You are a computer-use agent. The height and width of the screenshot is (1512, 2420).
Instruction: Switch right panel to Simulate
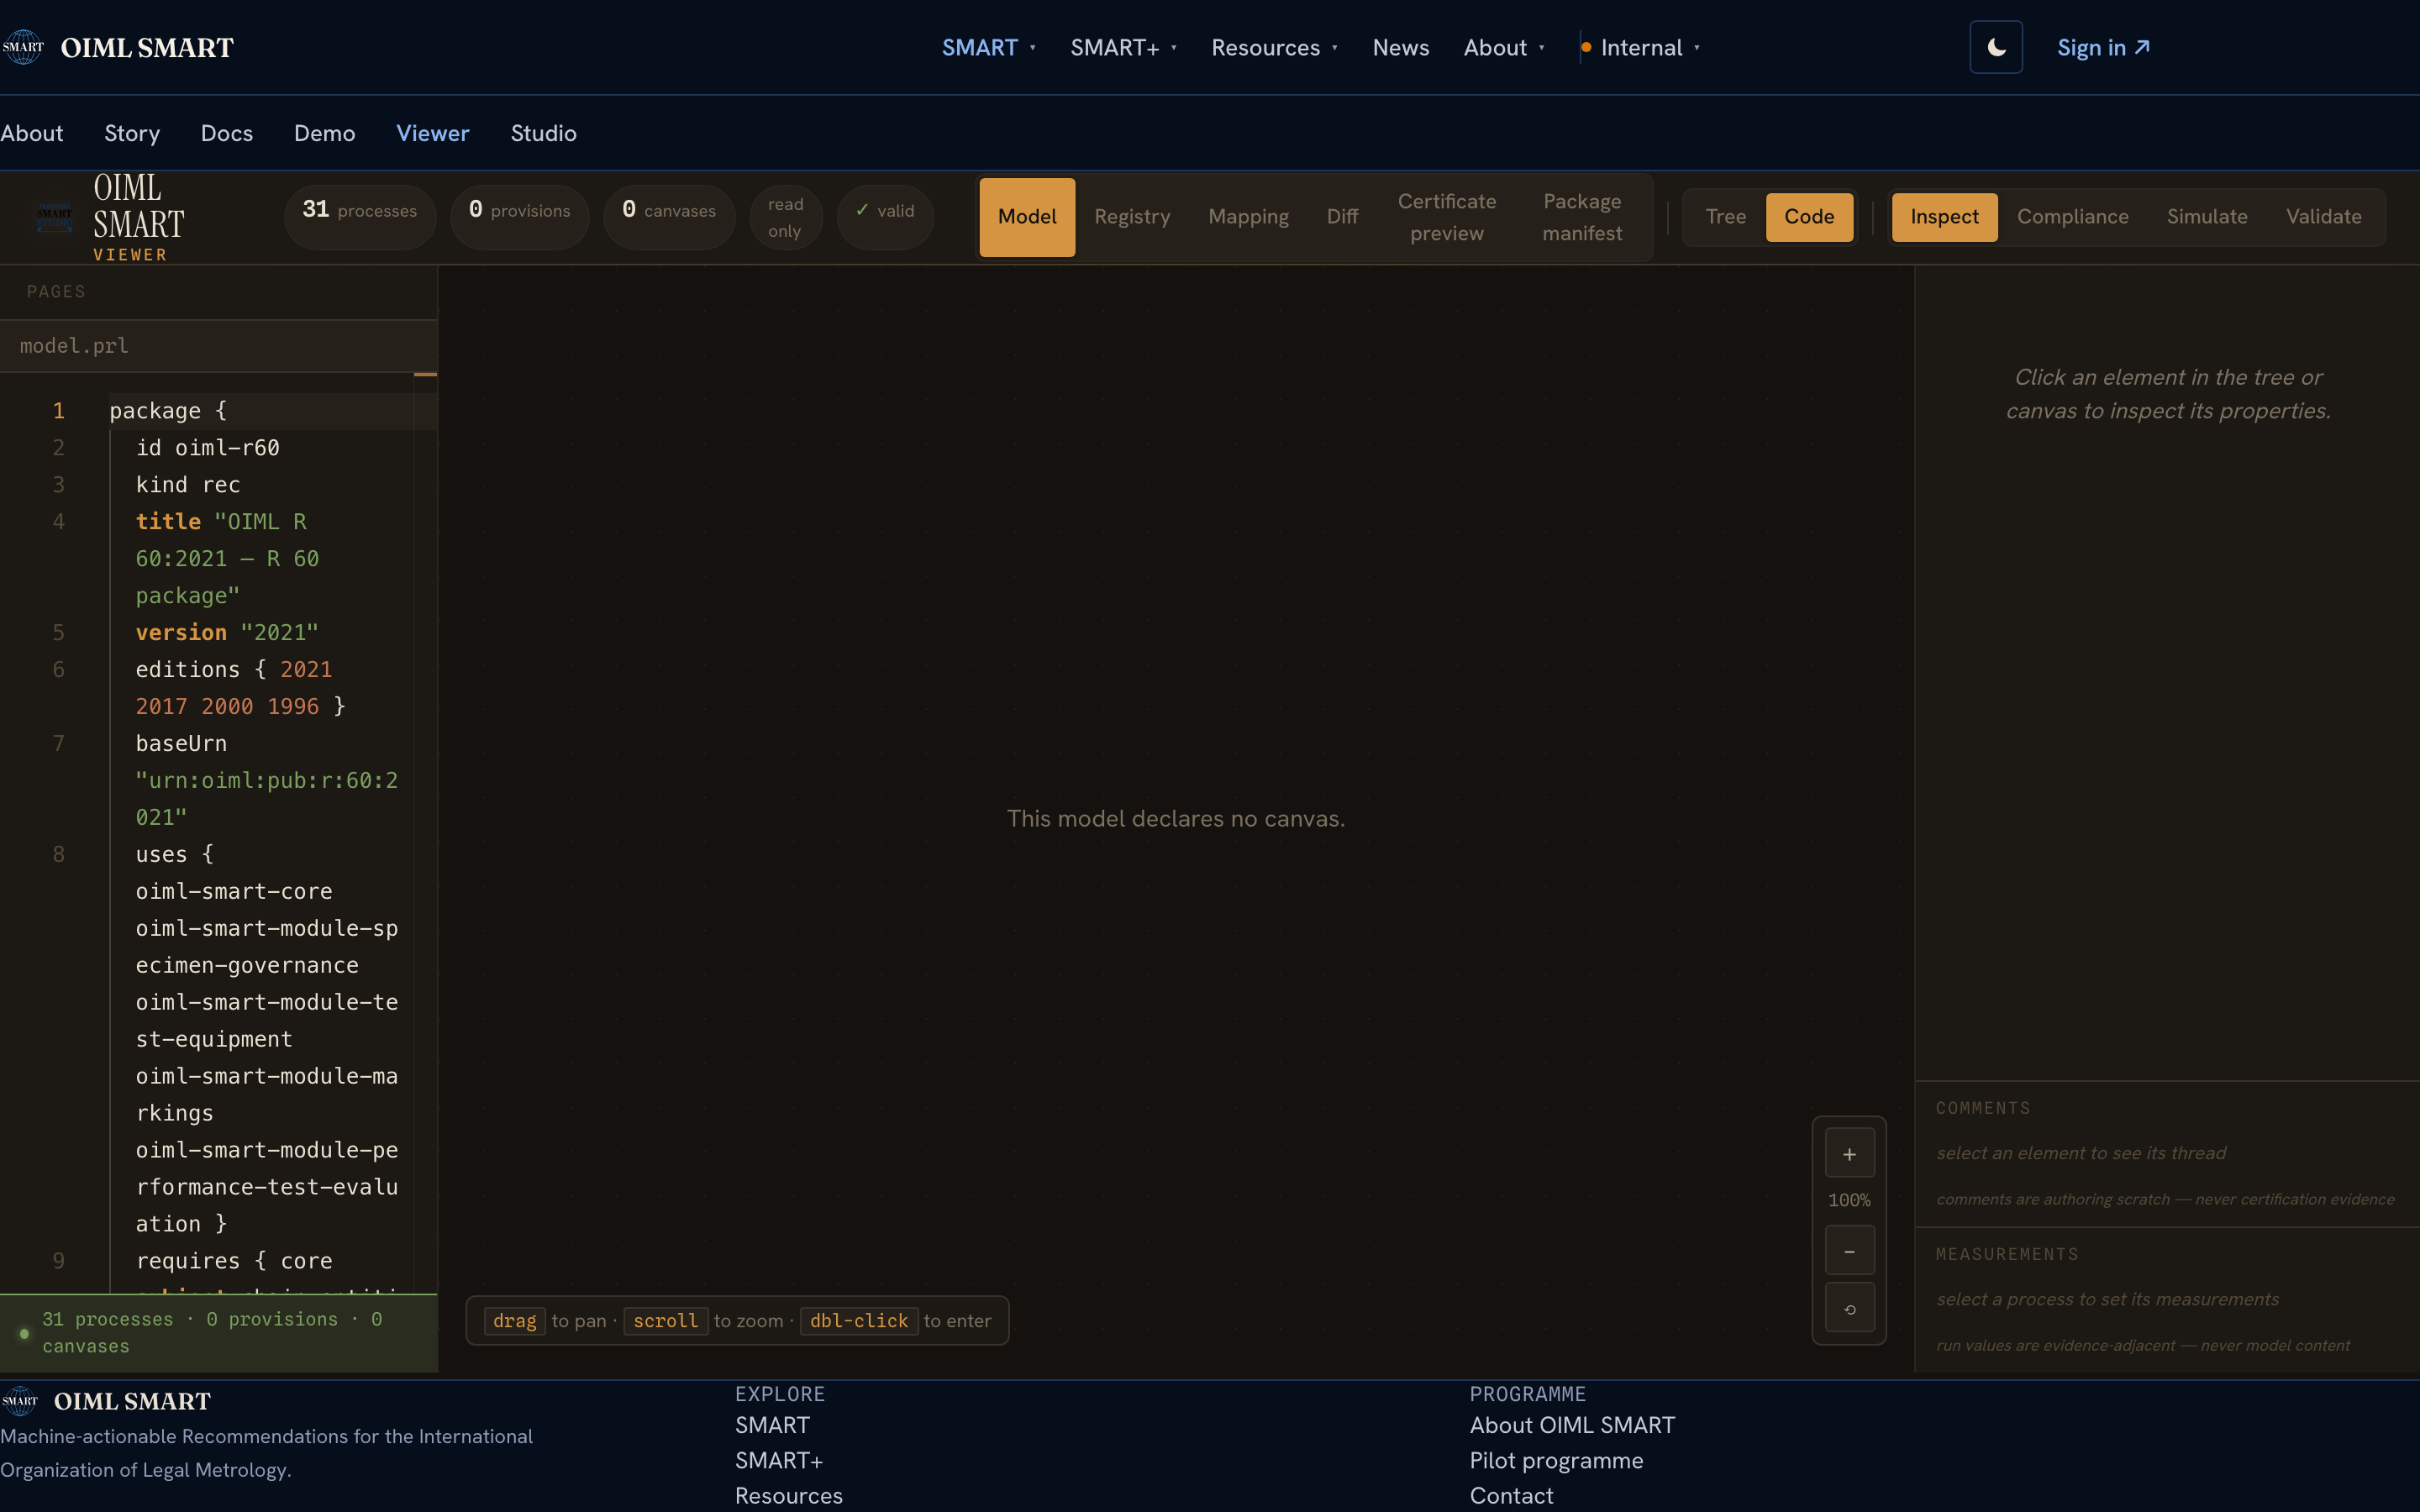[x=2207, y=217]
